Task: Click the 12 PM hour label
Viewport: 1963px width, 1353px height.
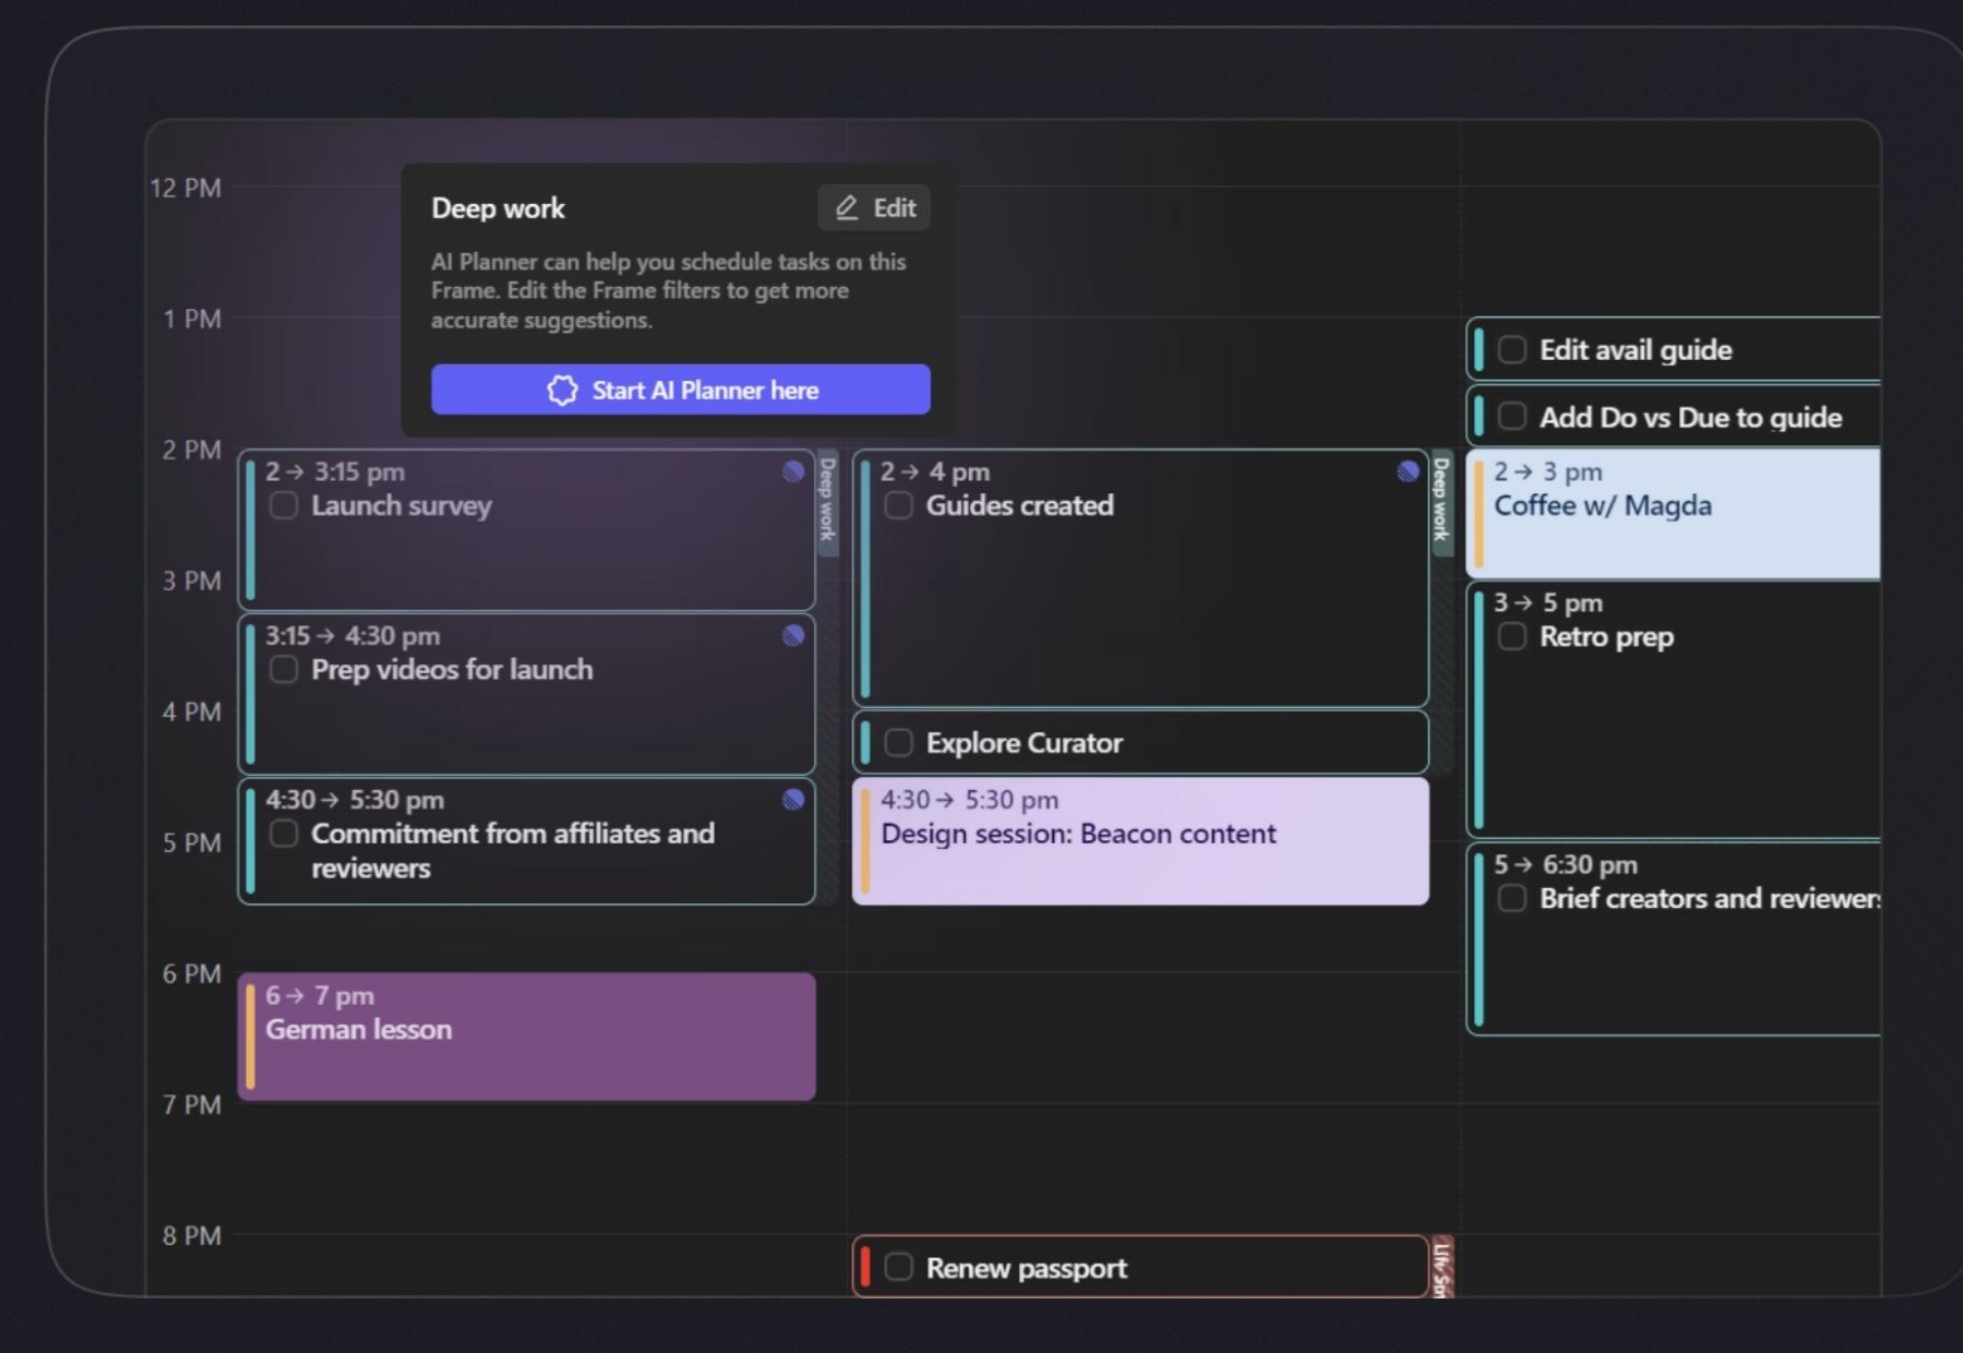Action: [186, 188]
